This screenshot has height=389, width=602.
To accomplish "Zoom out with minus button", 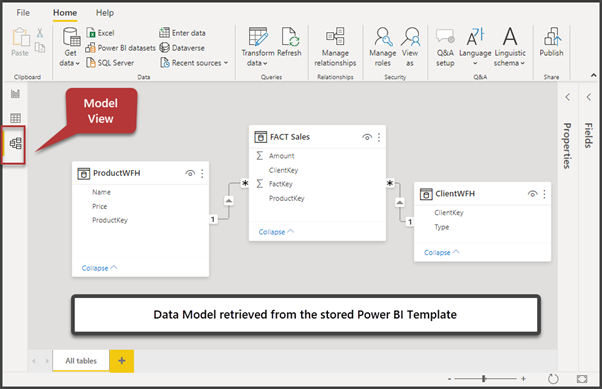I will point(450,379).
